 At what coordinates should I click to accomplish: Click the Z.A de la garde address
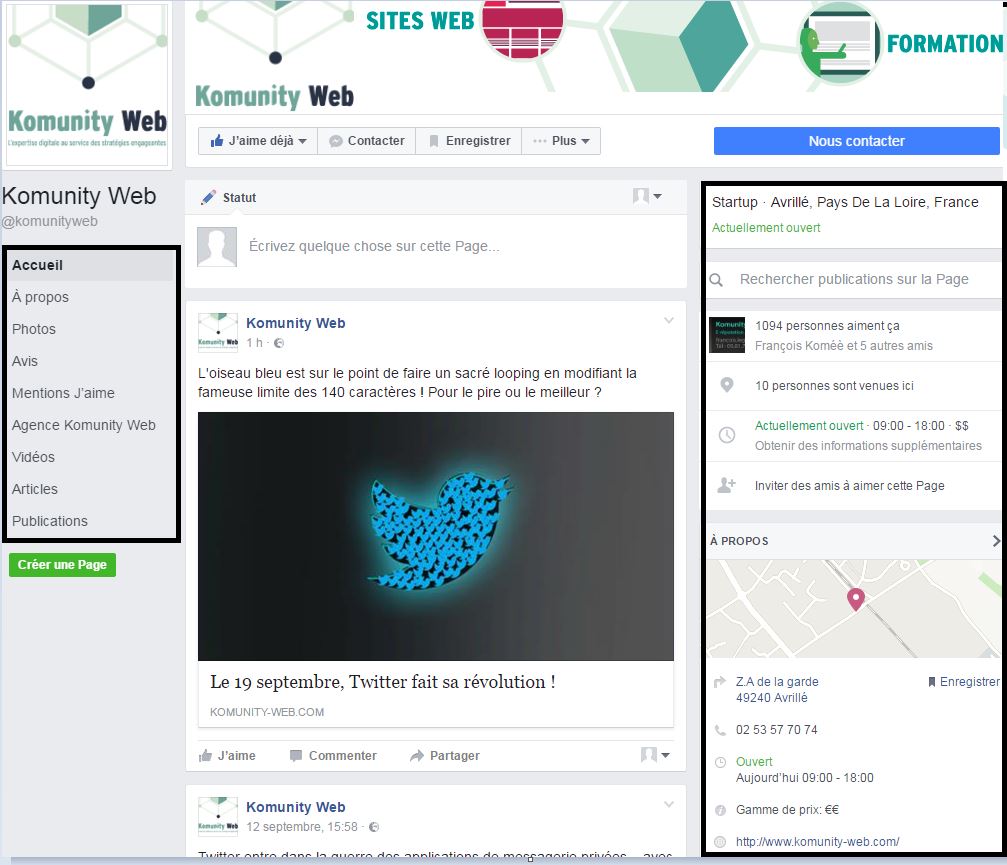tap(777, 690)
